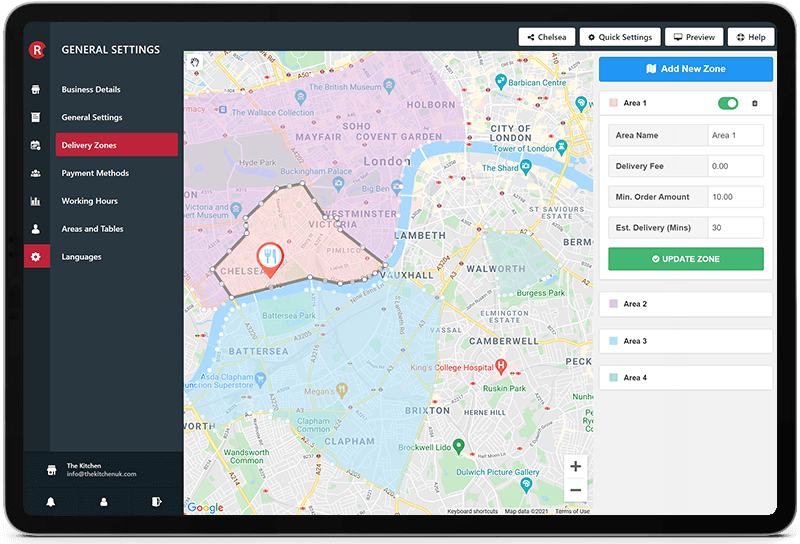Click the list icon beside General Settings
This screenshot has height=544, width=800.
[x=36, y=117]
